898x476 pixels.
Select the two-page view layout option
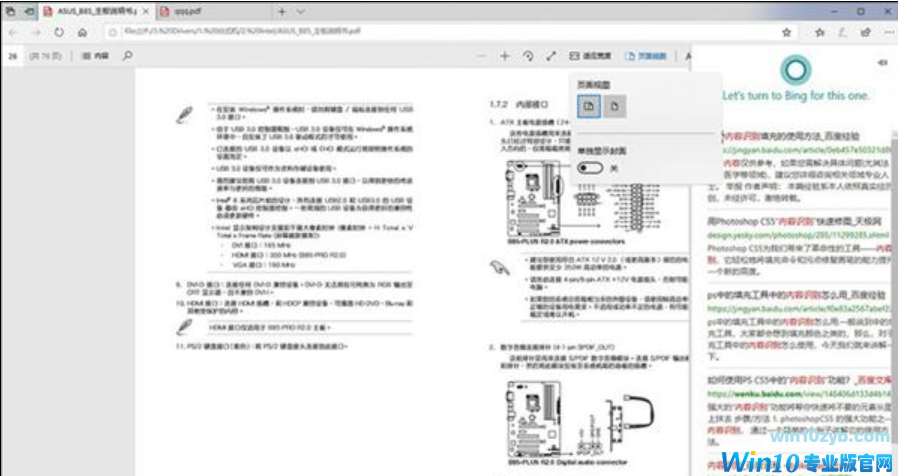click(589, 107)
